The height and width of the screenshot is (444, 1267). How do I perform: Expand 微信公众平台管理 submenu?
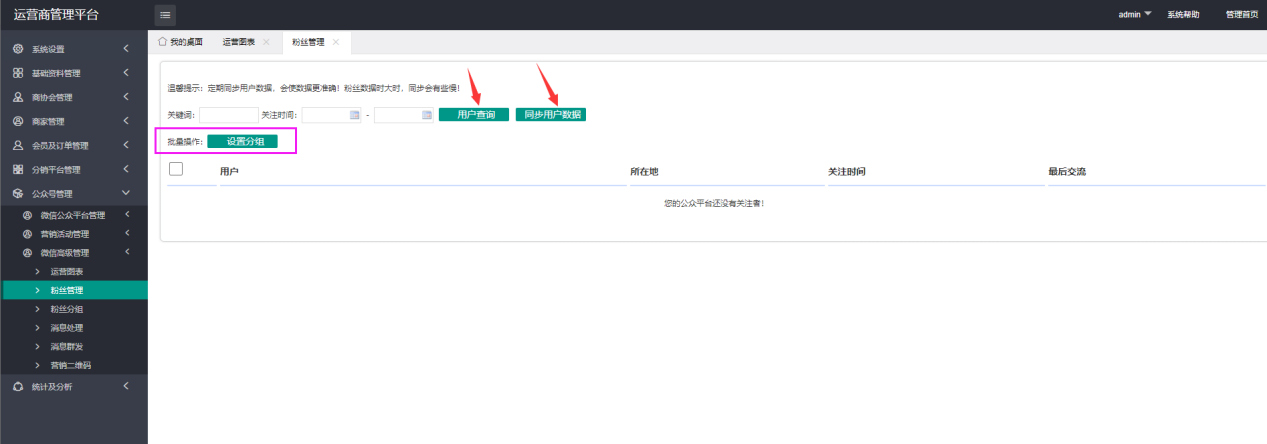[x=127, y=215]
